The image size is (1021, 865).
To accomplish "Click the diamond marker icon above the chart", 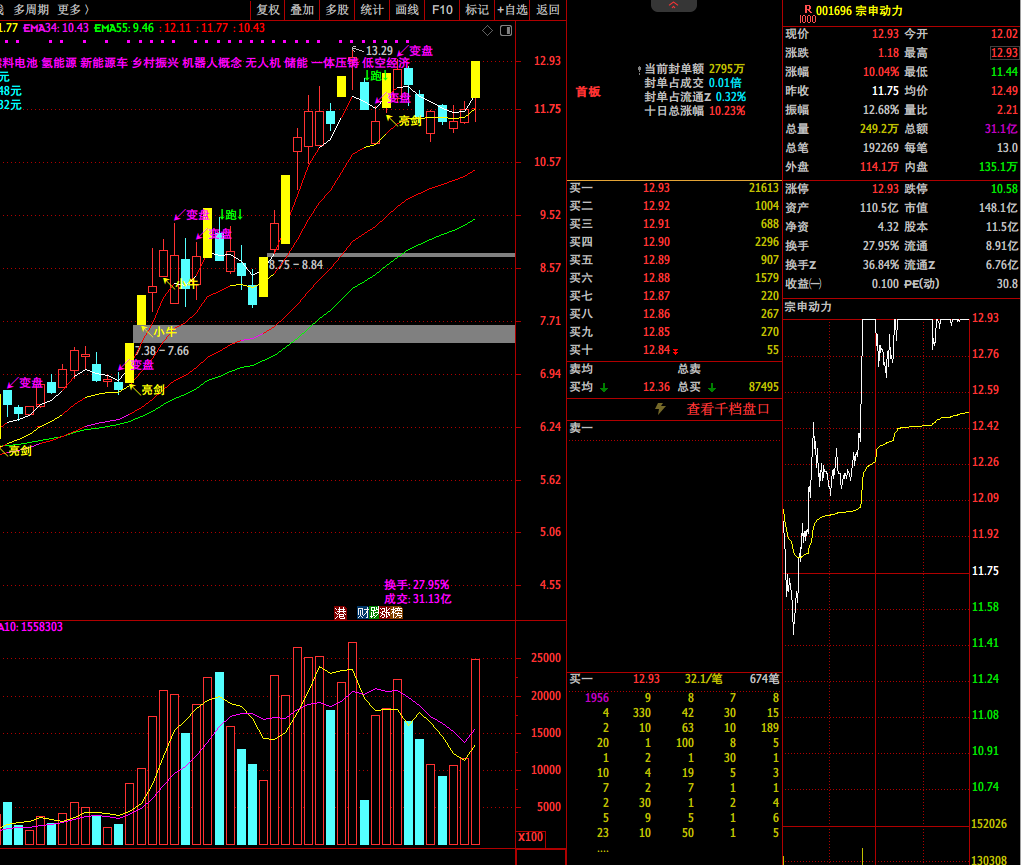I will 487,31.
